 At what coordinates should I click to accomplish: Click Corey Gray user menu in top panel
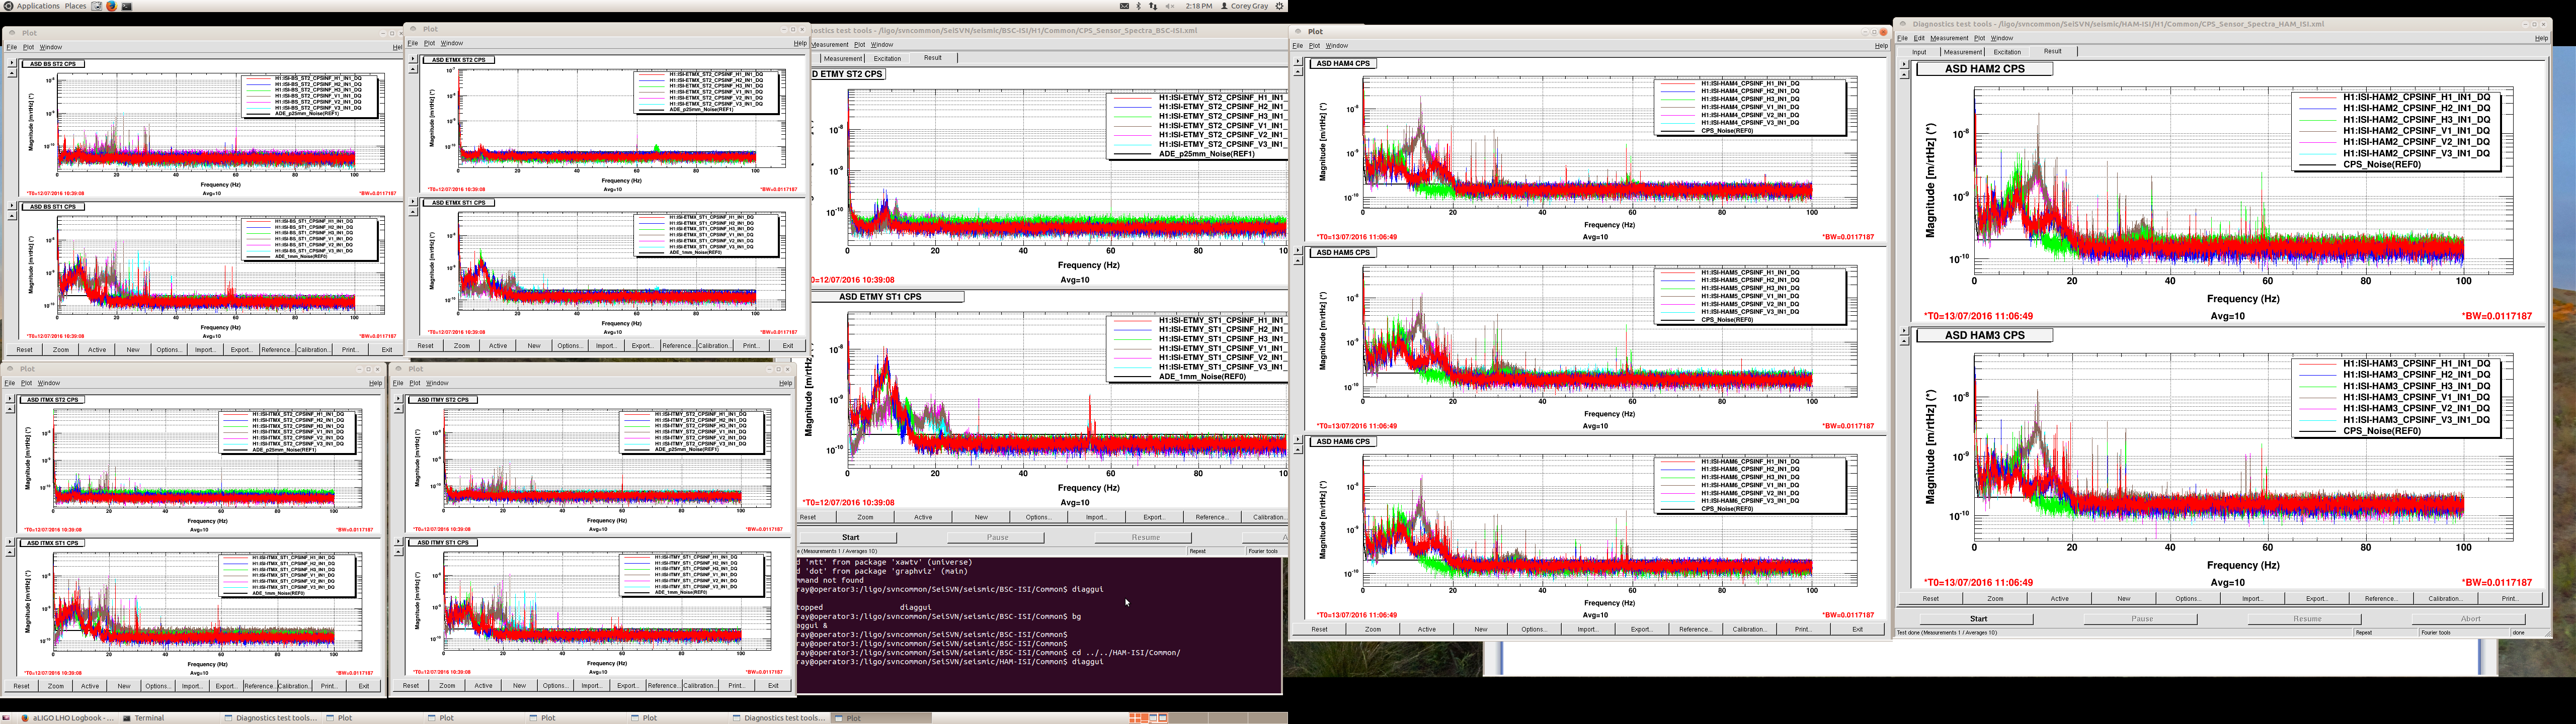click(x=1244, y=6)
